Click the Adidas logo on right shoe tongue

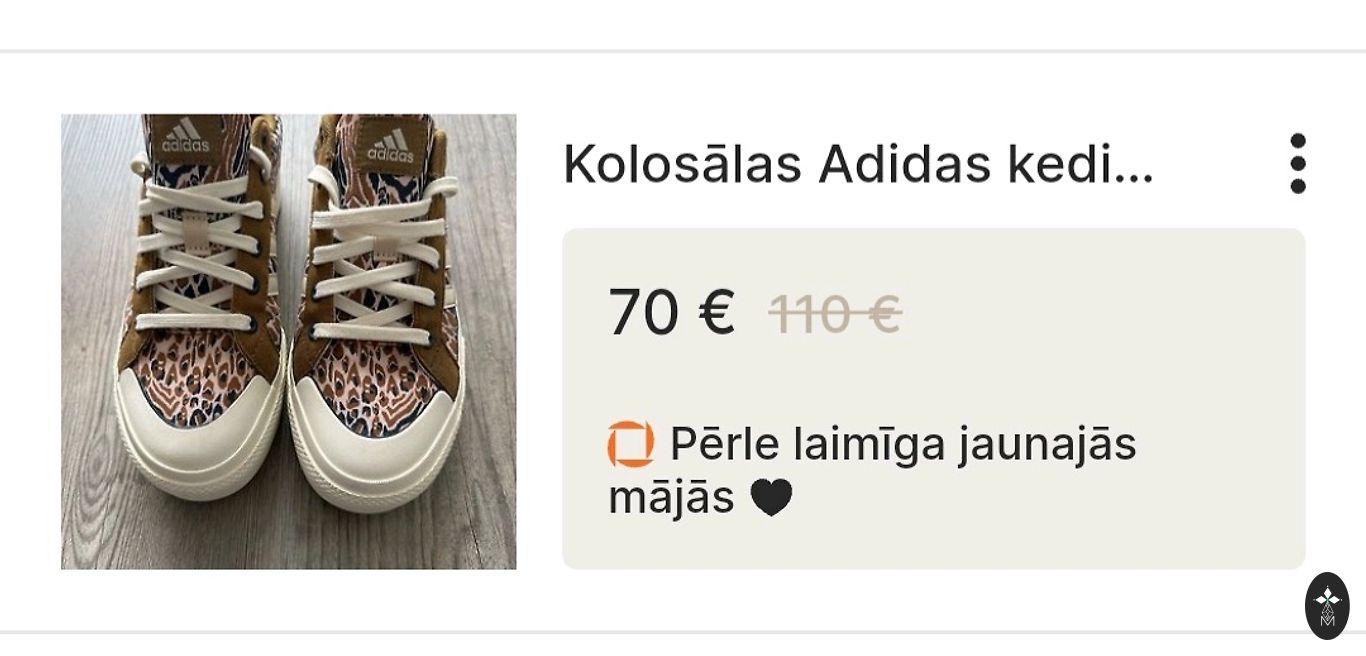tap(390, 147)
